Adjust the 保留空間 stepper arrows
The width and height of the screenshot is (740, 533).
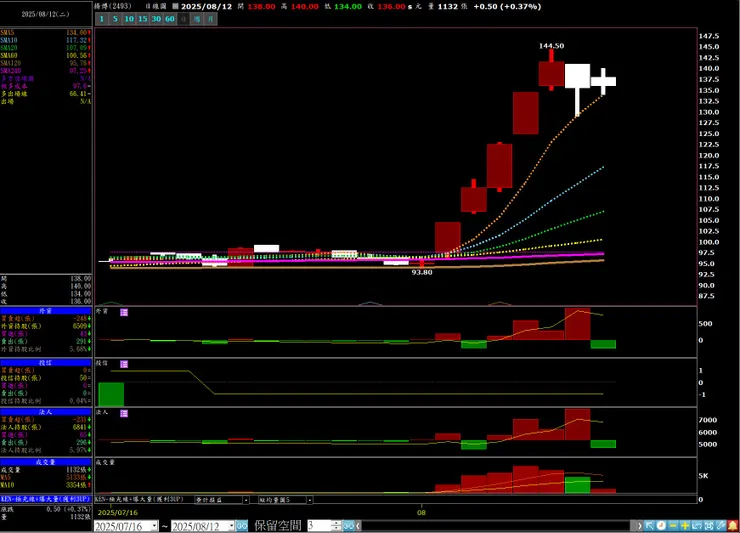pos(336,525)
